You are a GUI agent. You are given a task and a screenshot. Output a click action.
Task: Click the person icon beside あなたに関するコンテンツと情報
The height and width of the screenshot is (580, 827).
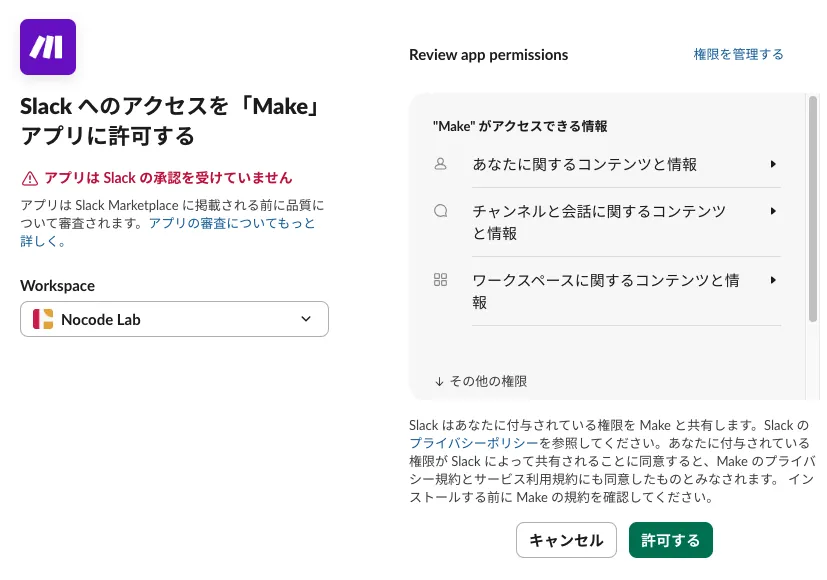[x=440, y=164]
